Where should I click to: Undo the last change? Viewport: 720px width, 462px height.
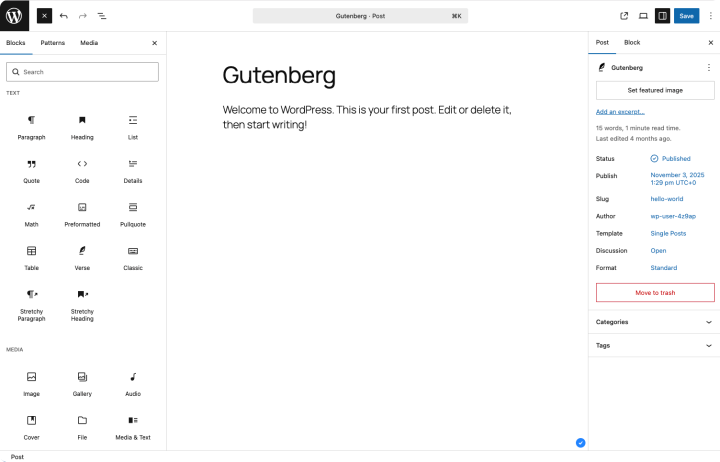click(x=64, y=16)
